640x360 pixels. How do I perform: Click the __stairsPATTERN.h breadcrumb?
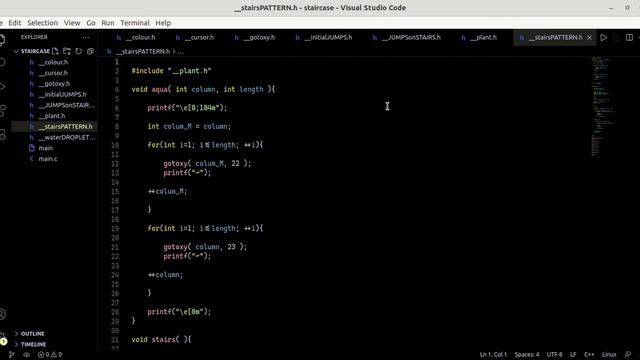(x=142, y=51)
